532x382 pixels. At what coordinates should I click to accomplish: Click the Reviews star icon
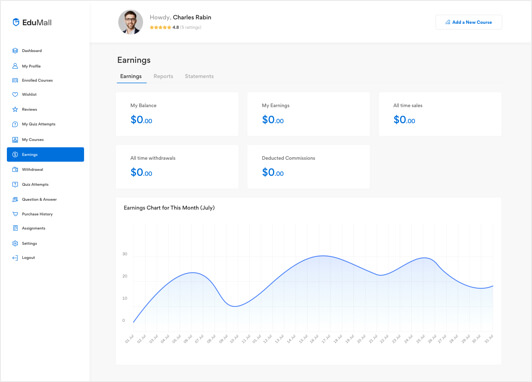15,109
